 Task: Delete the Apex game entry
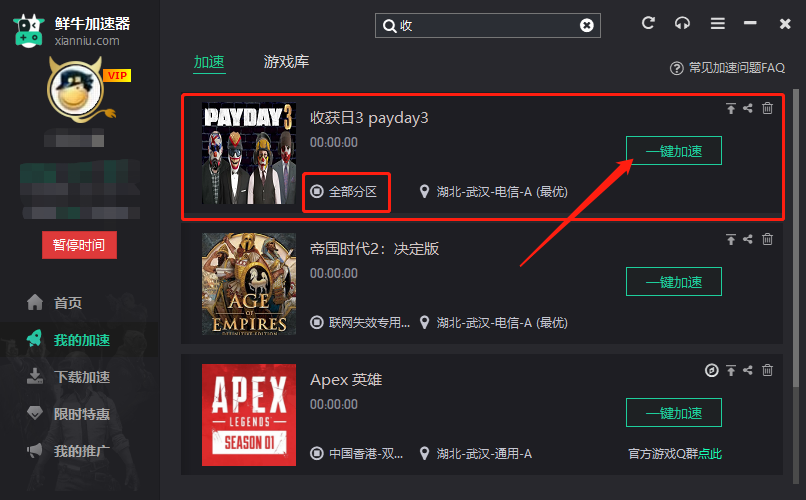tap(767, 370)
